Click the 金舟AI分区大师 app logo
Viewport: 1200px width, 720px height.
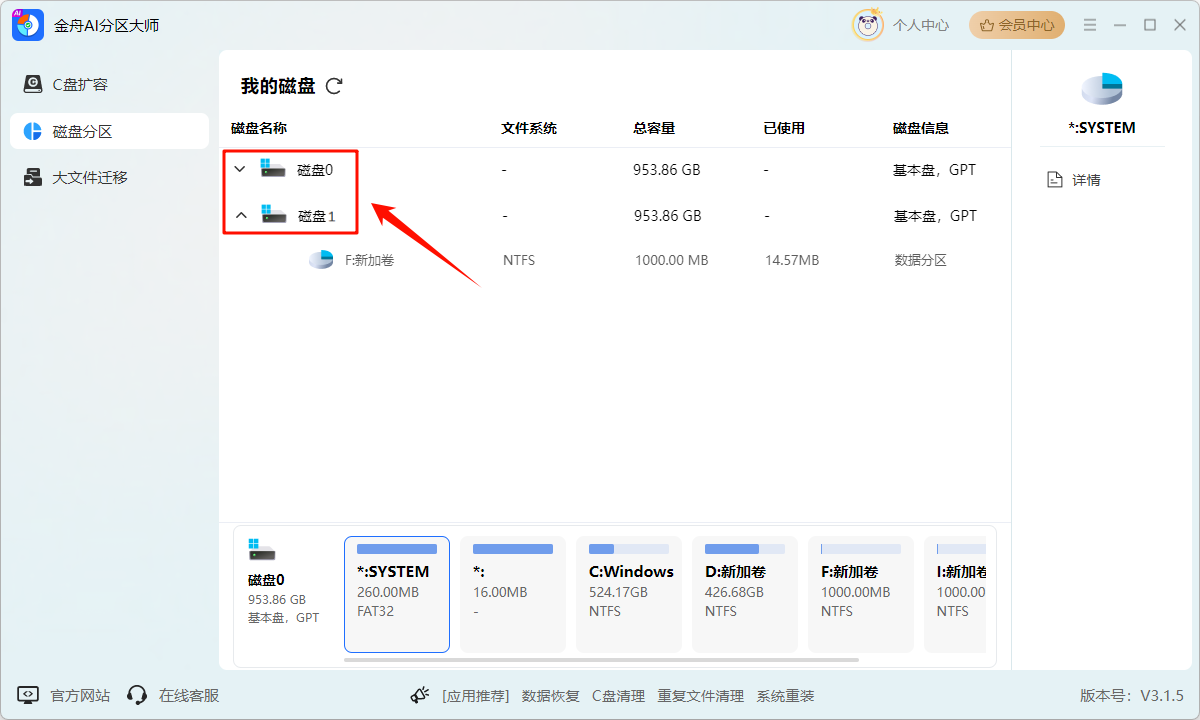pyautogui.click(x=28, y=25)
